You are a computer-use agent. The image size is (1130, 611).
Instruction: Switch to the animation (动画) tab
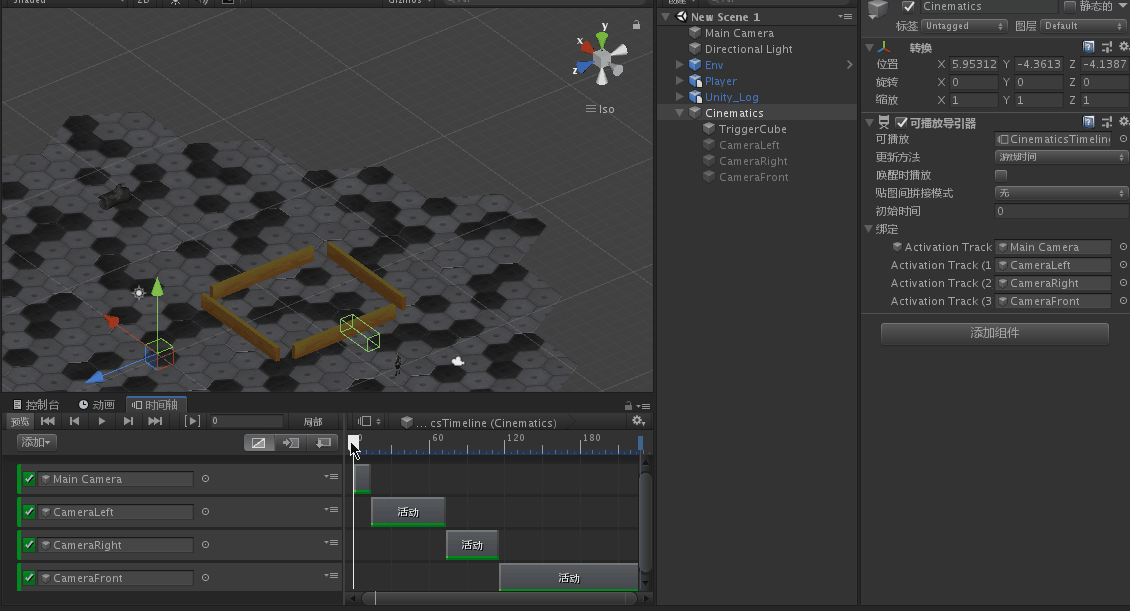pyautogui.click(x=97, y=405)
